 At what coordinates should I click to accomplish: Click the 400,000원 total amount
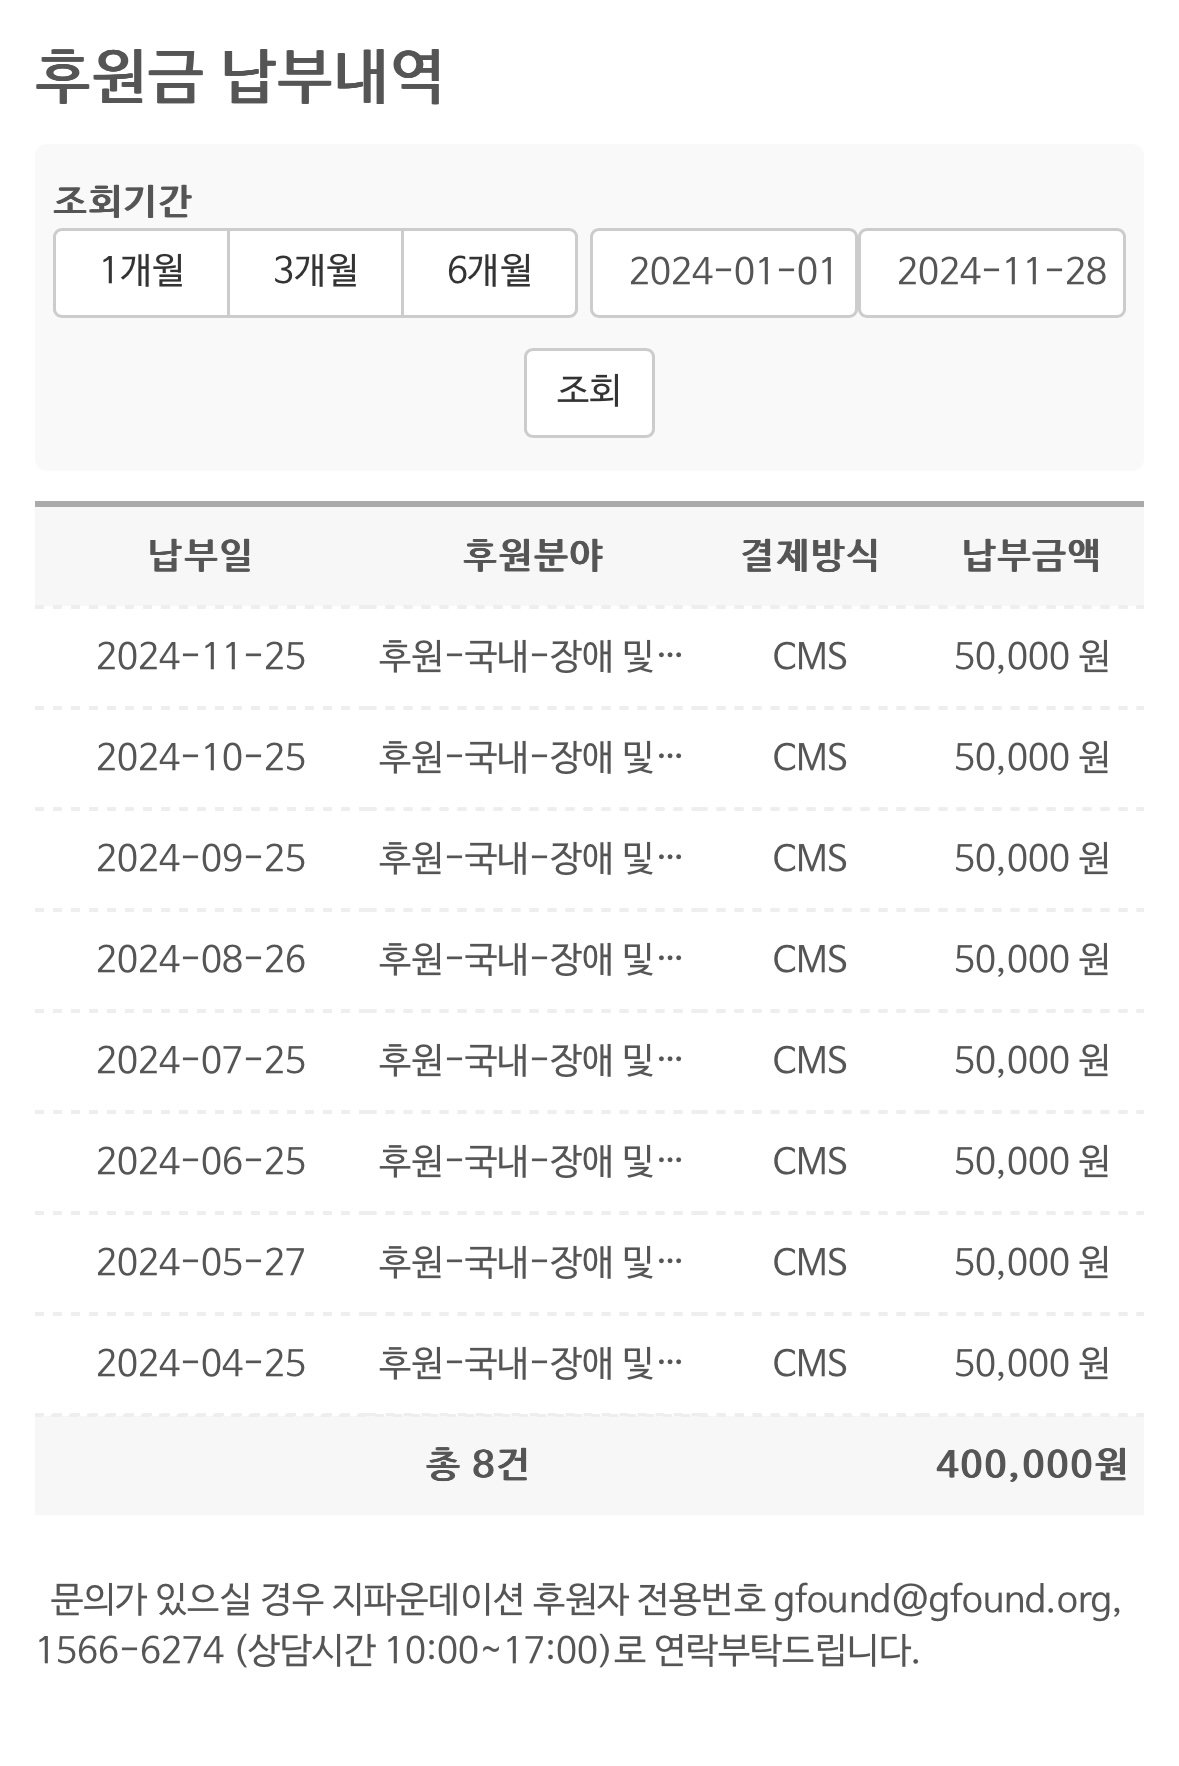tap(1031, 1466)
